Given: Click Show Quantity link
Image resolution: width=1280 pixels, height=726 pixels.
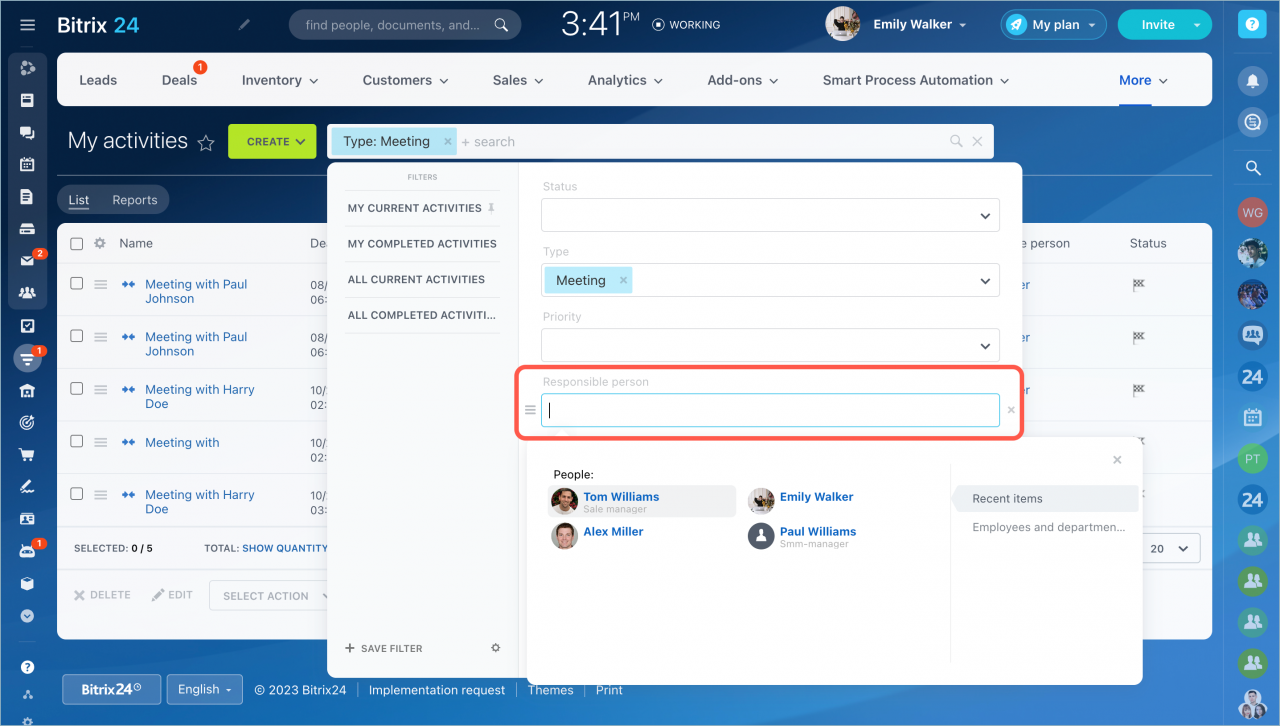Looking at the screenshot, I should [x=285, y=548].
